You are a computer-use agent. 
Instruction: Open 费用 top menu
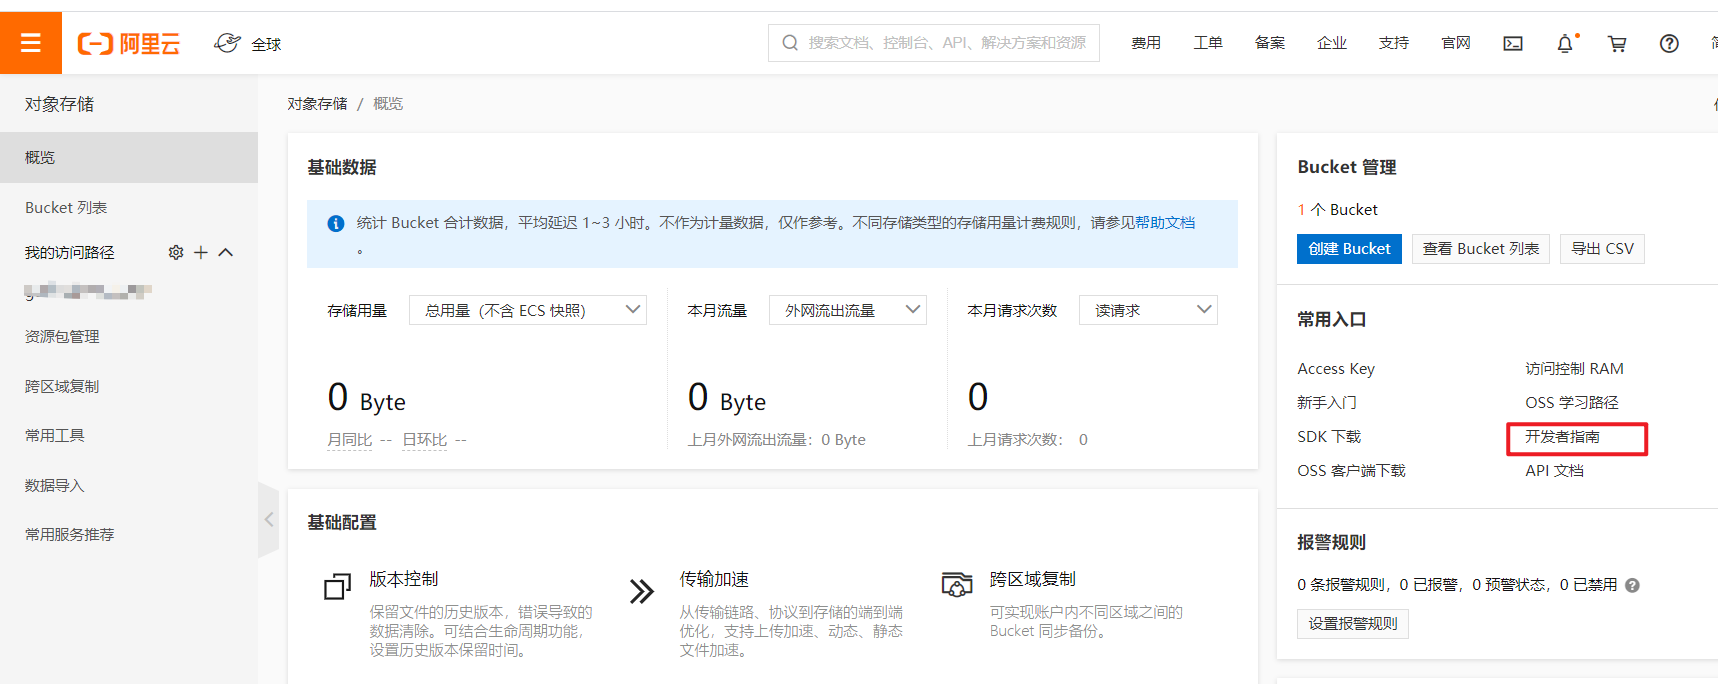[1146, 43]
